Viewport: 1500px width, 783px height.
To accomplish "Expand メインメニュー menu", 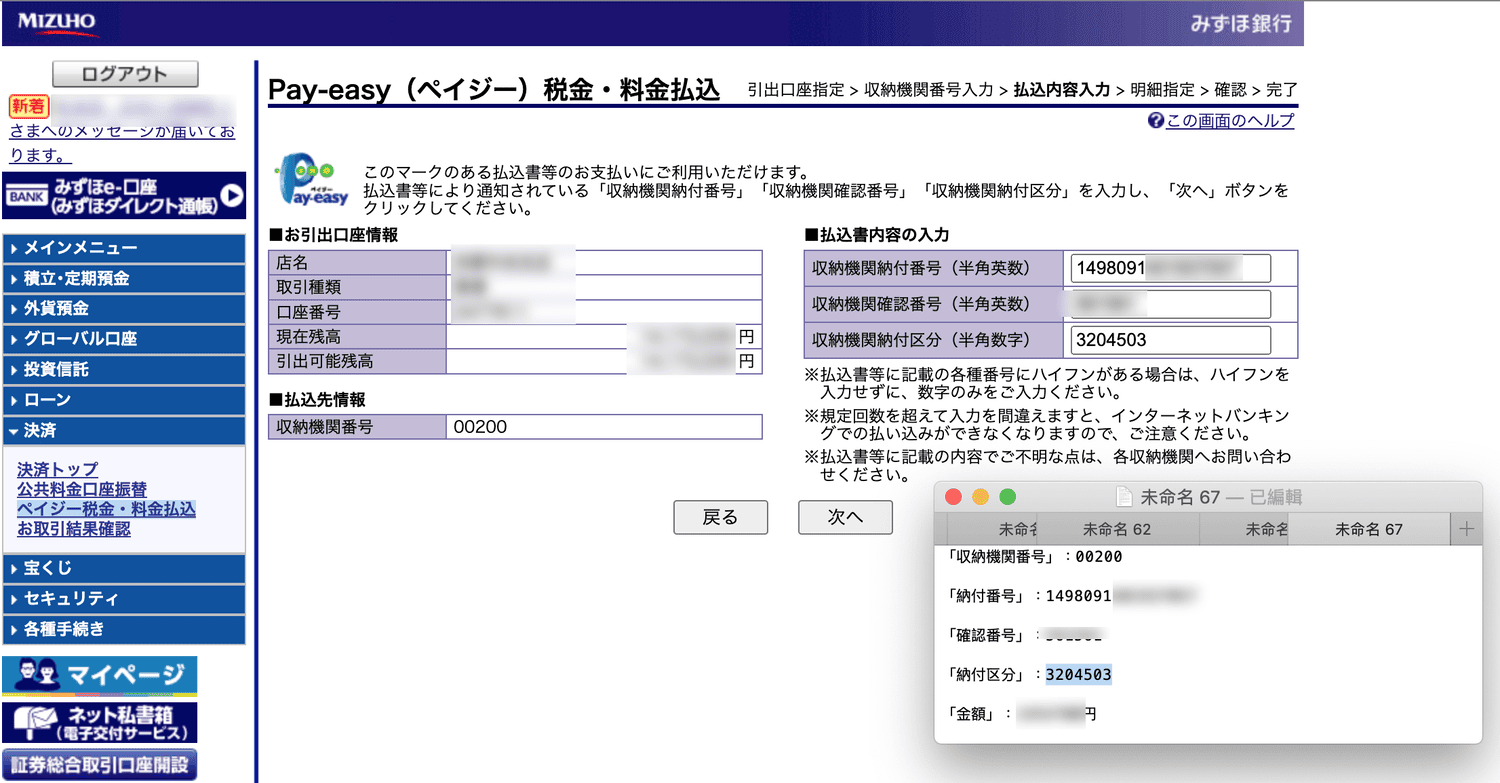I will tap(124, 248).
